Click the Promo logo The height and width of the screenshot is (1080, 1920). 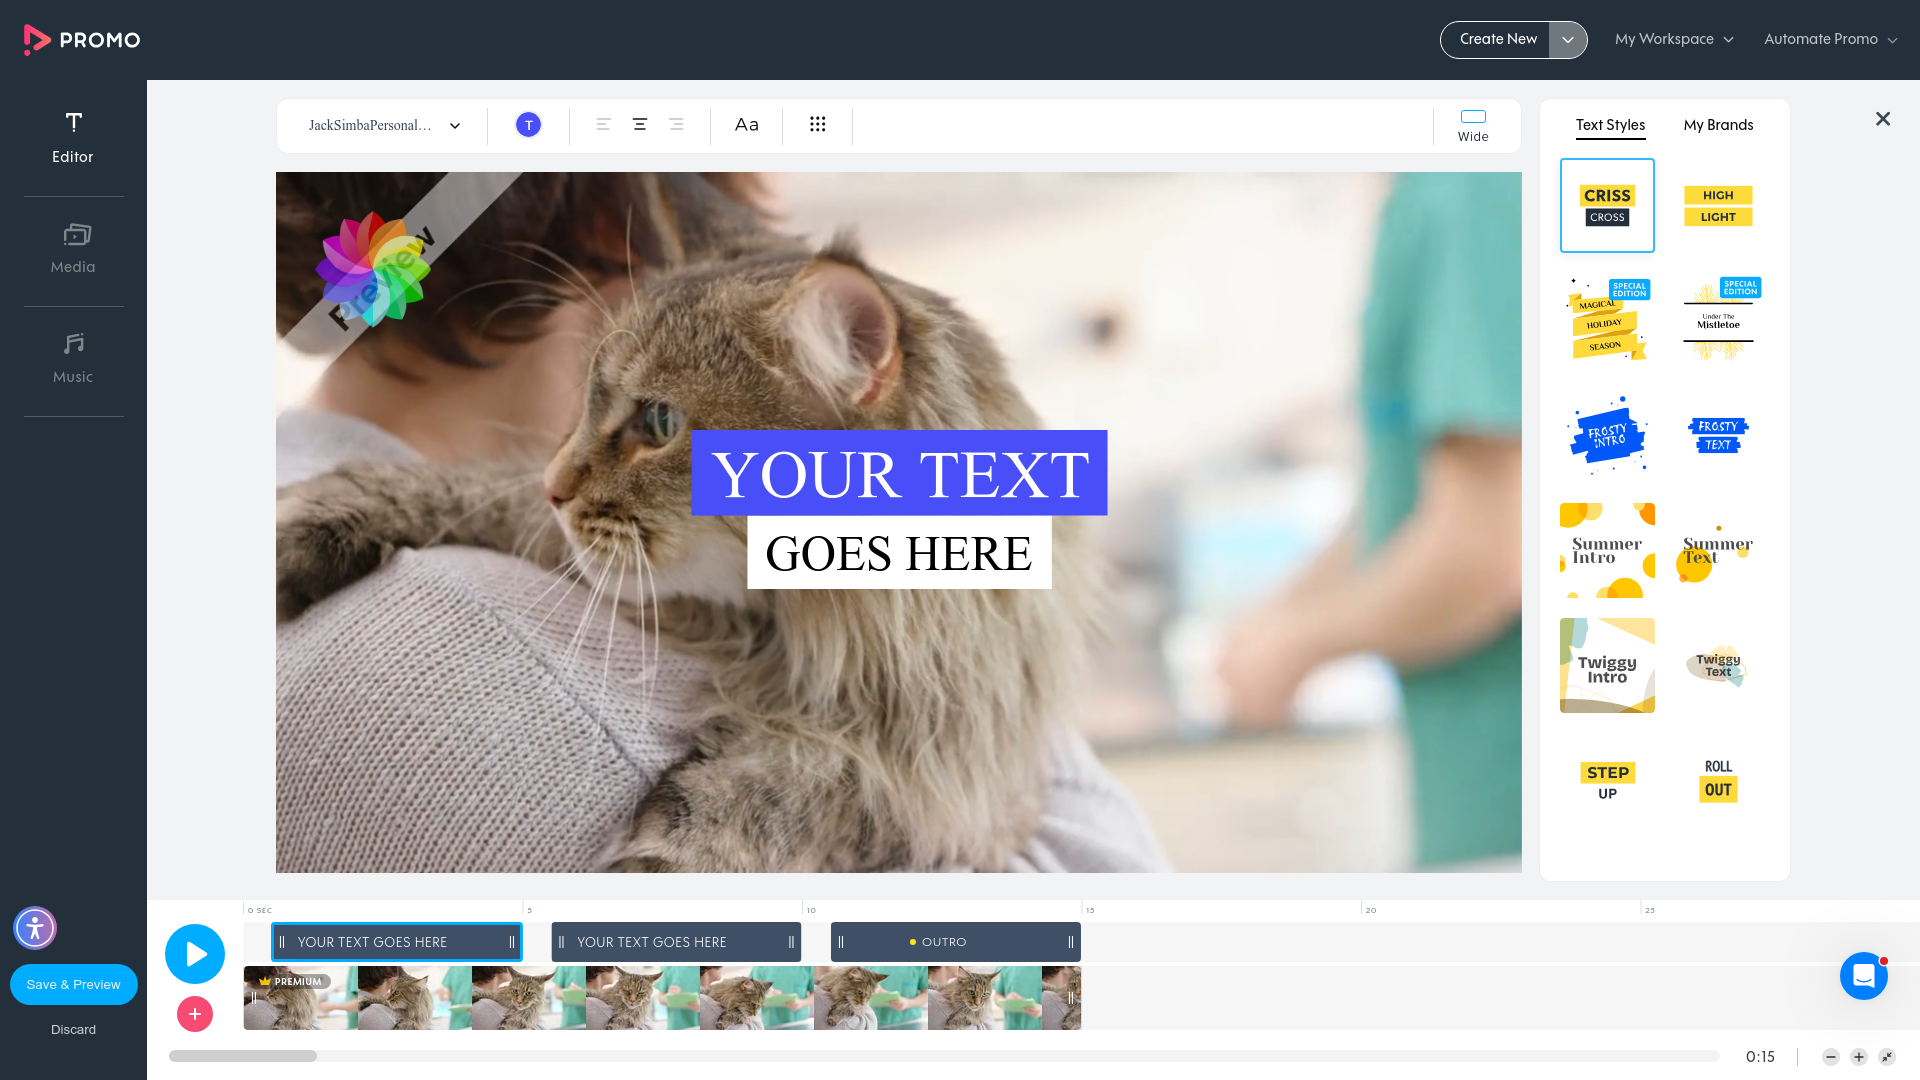pos(82,39)
